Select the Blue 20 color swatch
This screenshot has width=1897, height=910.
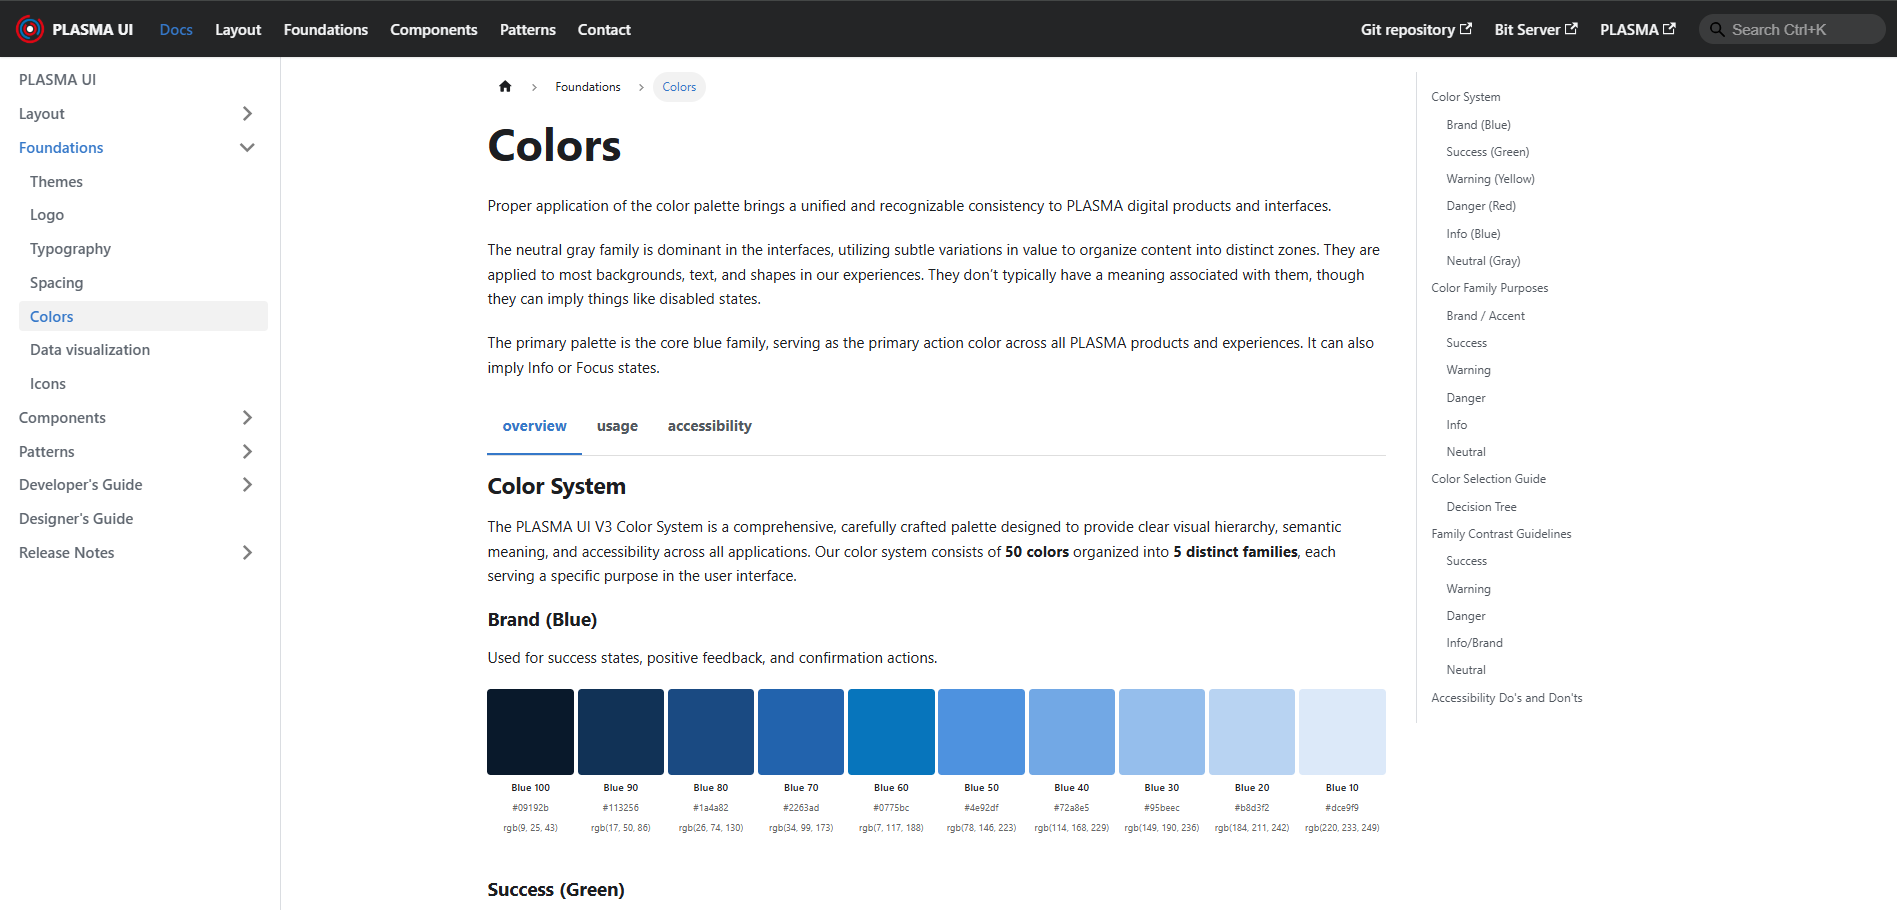pos(1252,732)
